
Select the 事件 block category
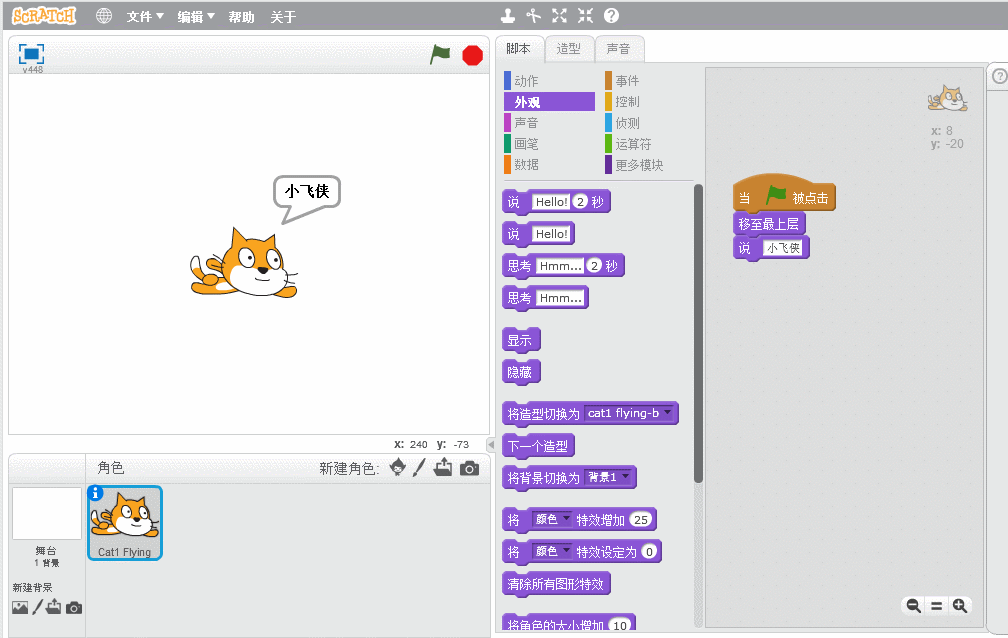649,81
